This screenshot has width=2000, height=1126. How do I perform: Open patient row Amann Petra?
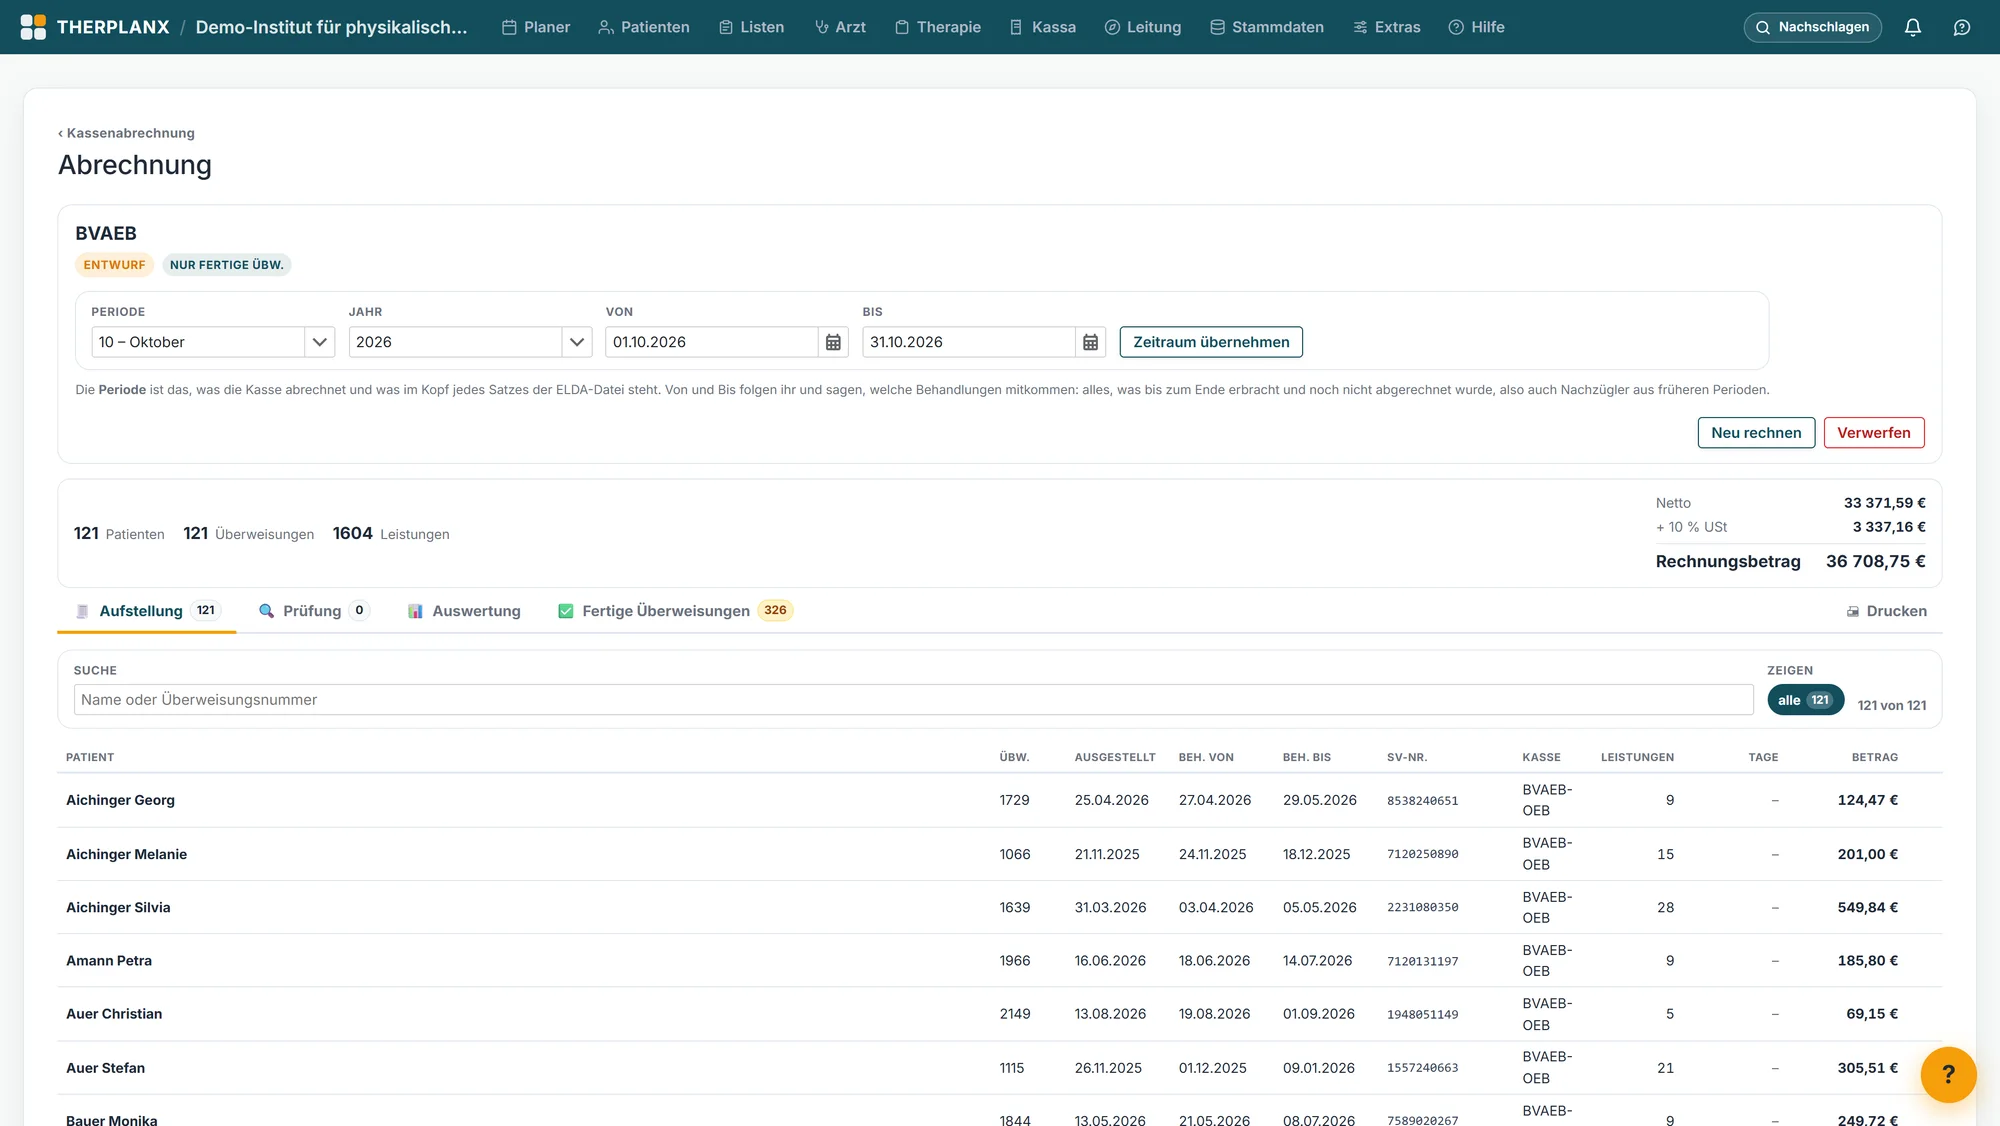click(999, 961)
